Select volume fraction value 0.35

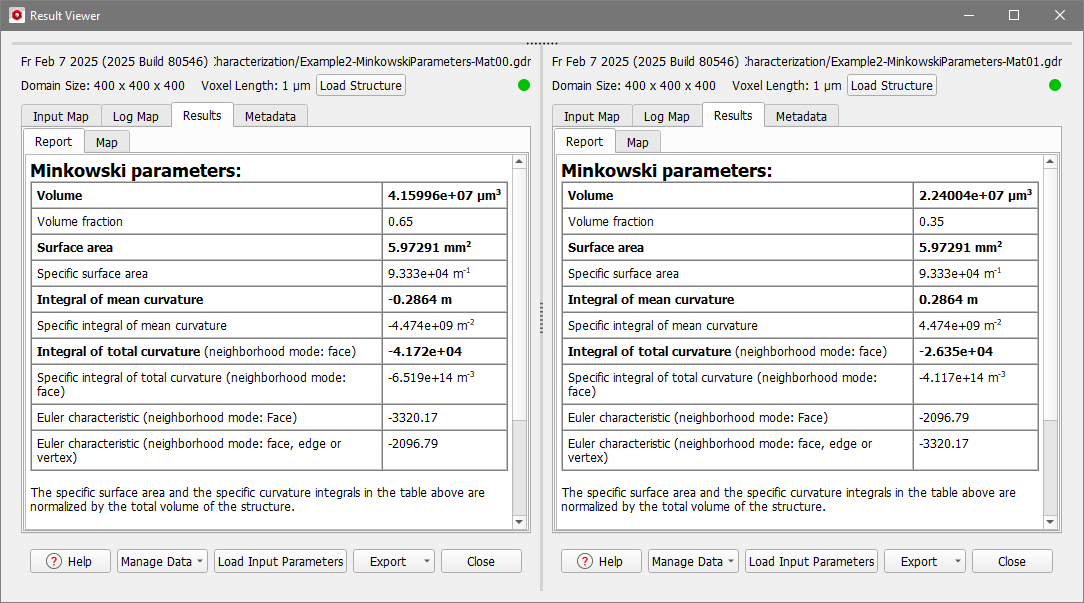(x=931, y=221)
